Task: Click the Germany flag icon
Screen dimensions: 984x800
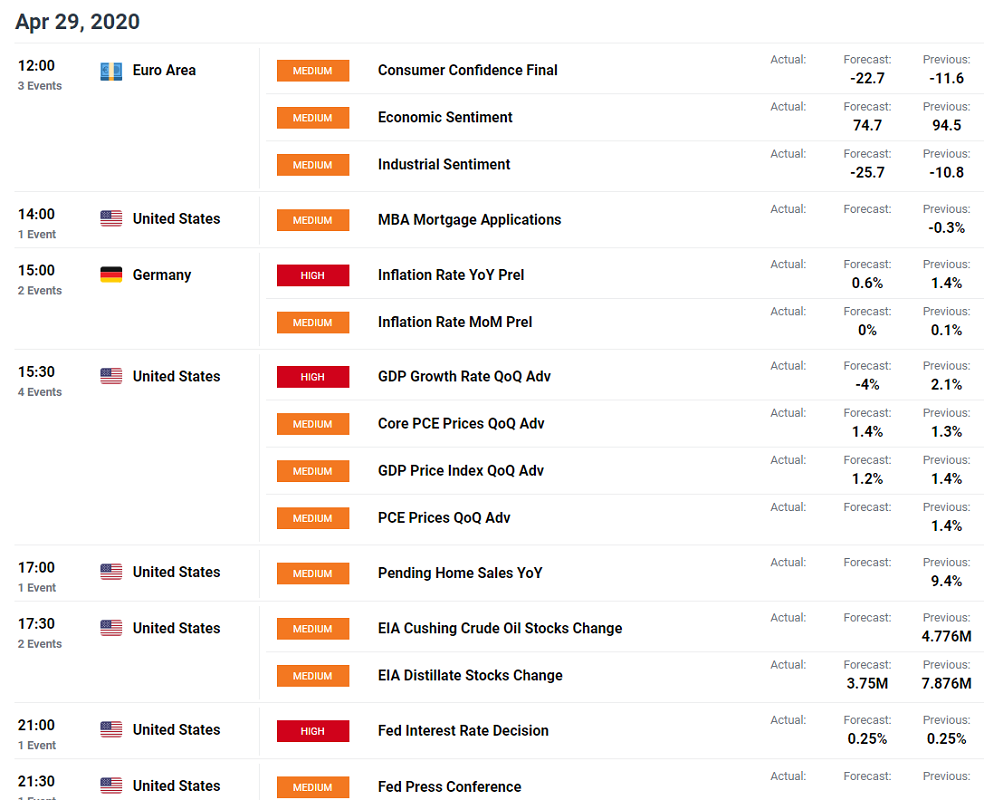Action: coord(111,275)
